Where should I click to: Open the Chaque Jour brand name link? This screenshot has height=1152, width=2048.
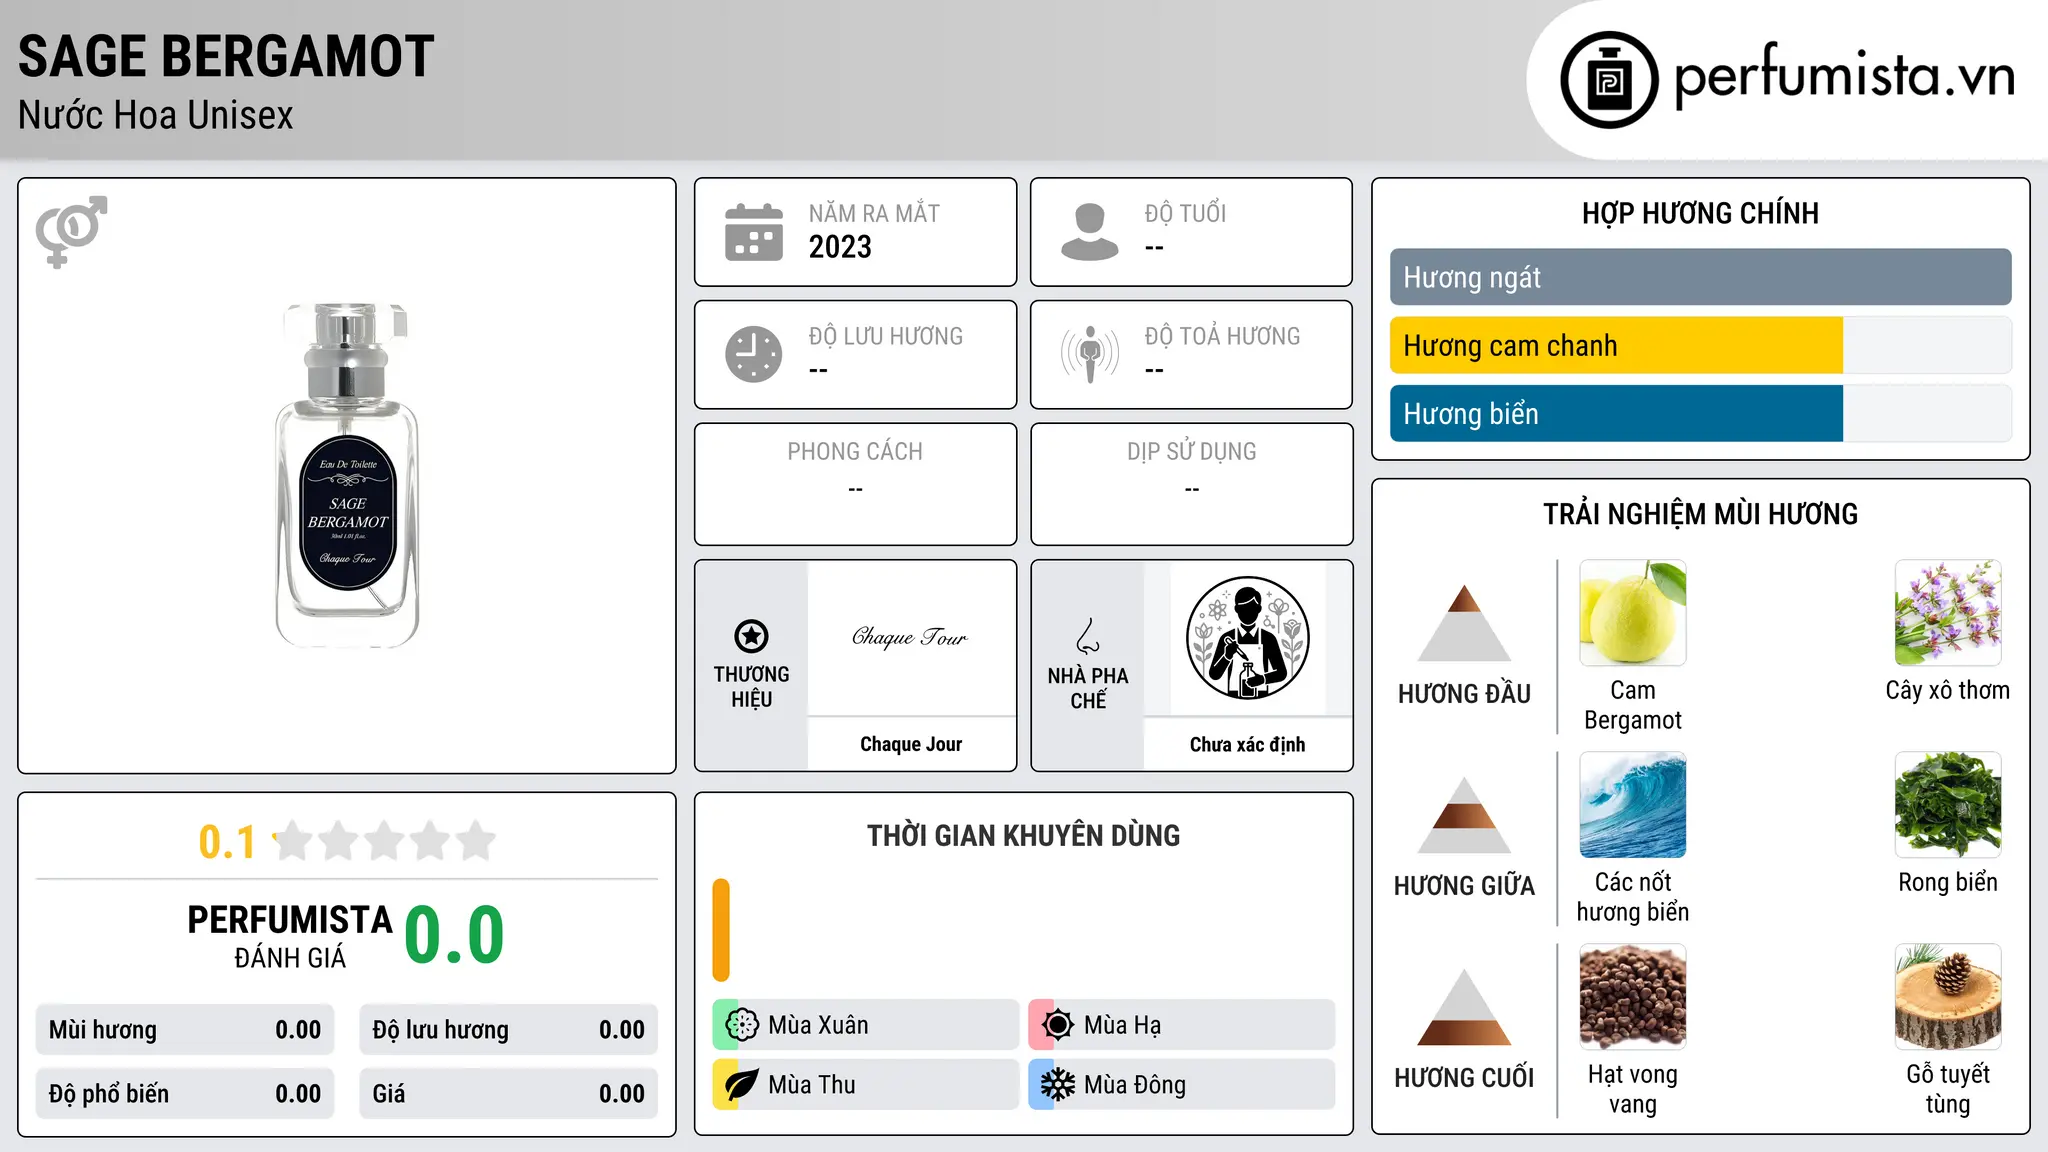tap(911, 744)
